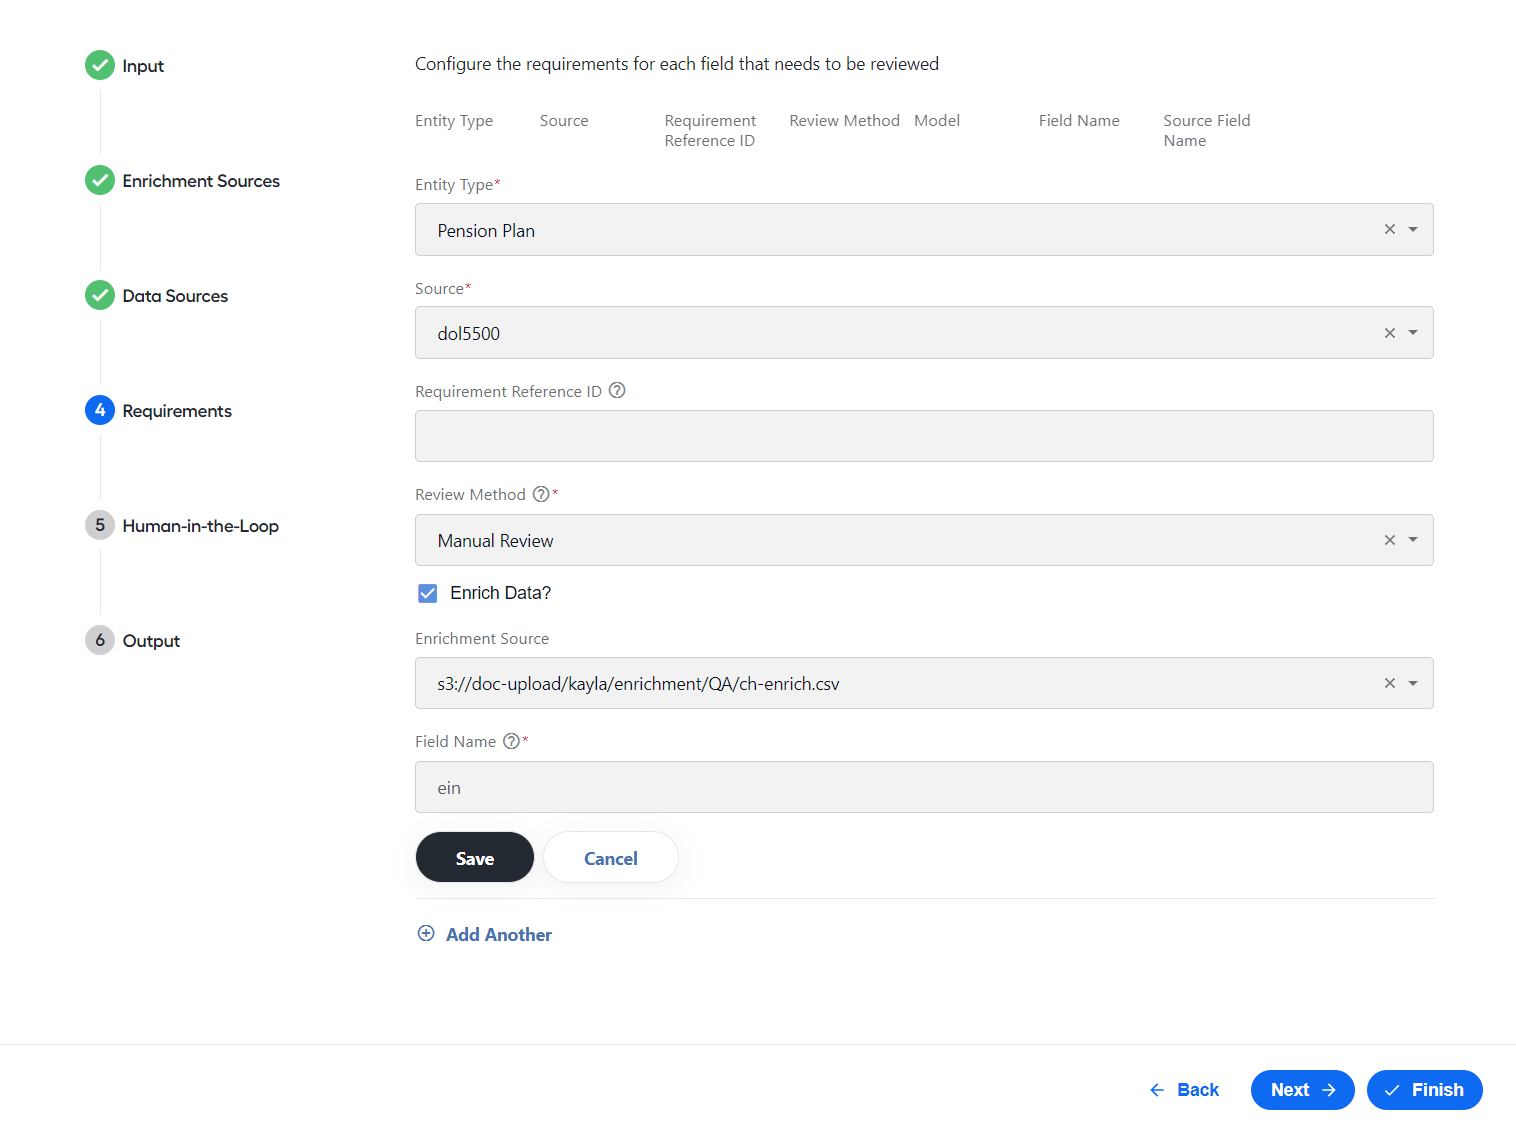Go to the Data Sources step

175,296
